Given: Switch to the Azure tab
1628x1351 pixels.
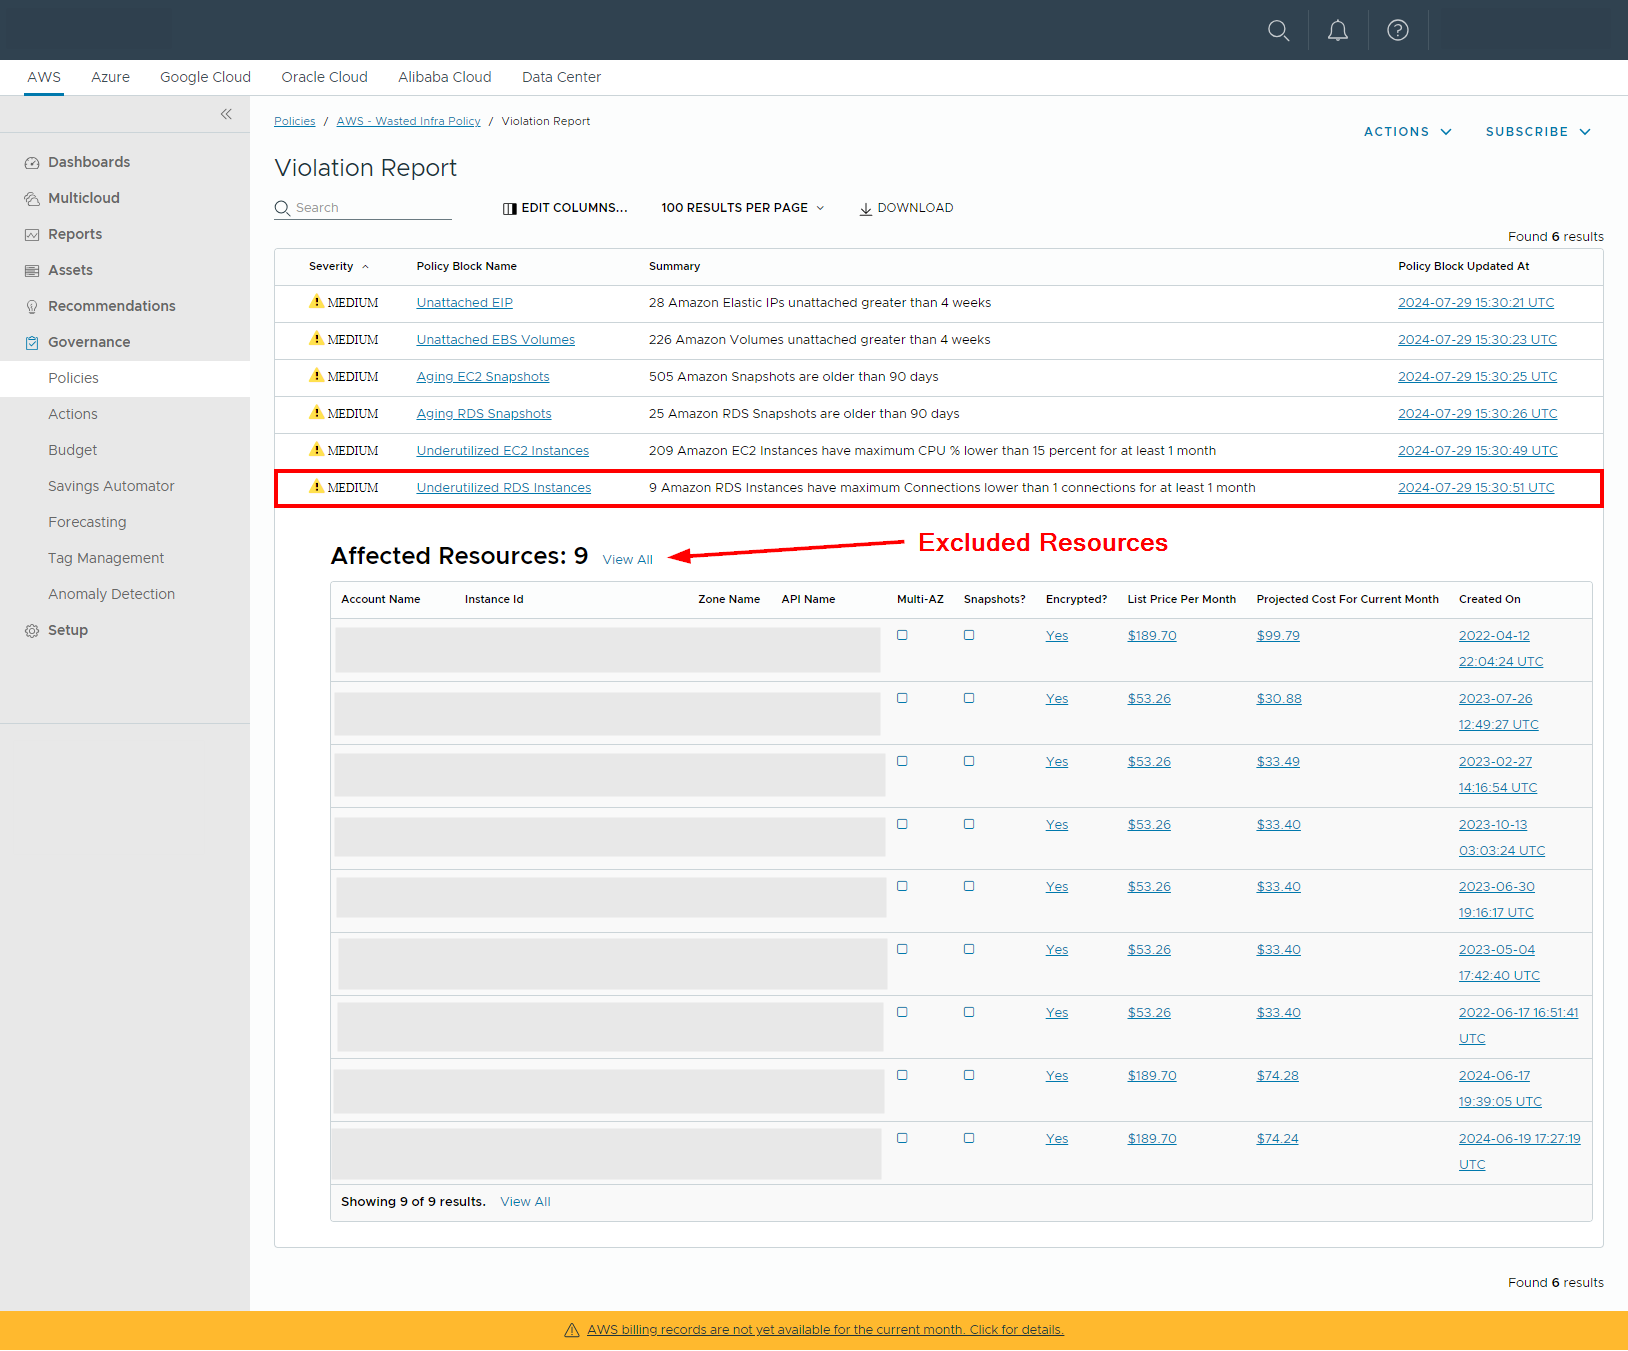Looking at the screenshot, I should coord(110,77).
